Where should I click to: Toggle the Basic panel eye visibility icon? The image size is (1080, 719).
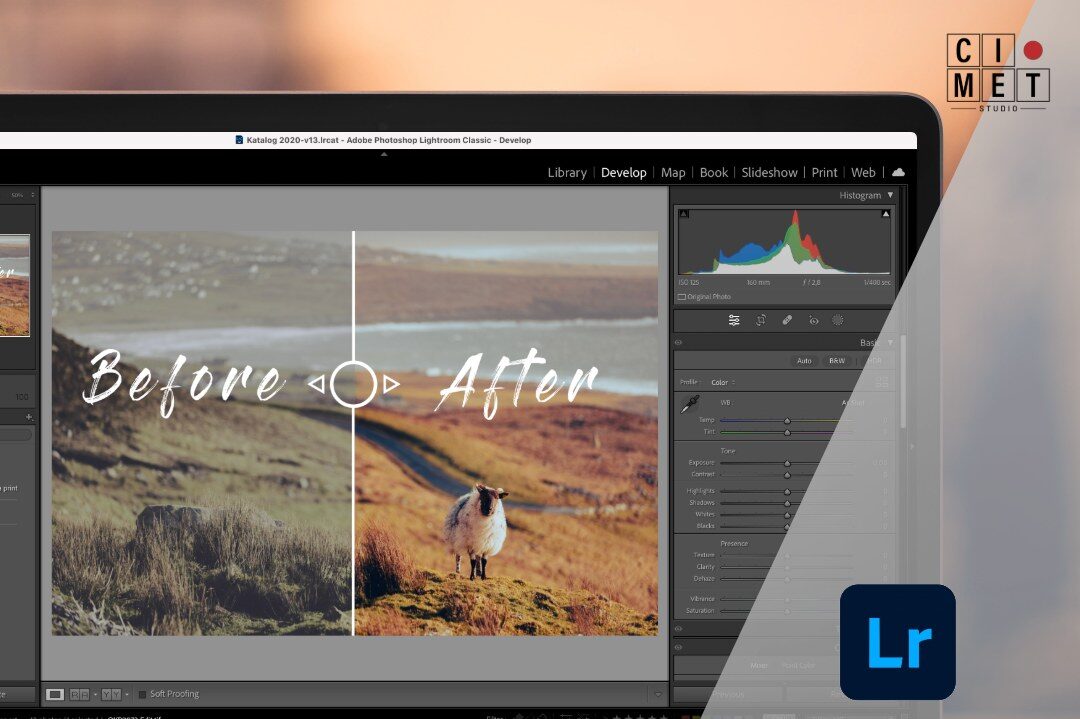pos(679,343)
